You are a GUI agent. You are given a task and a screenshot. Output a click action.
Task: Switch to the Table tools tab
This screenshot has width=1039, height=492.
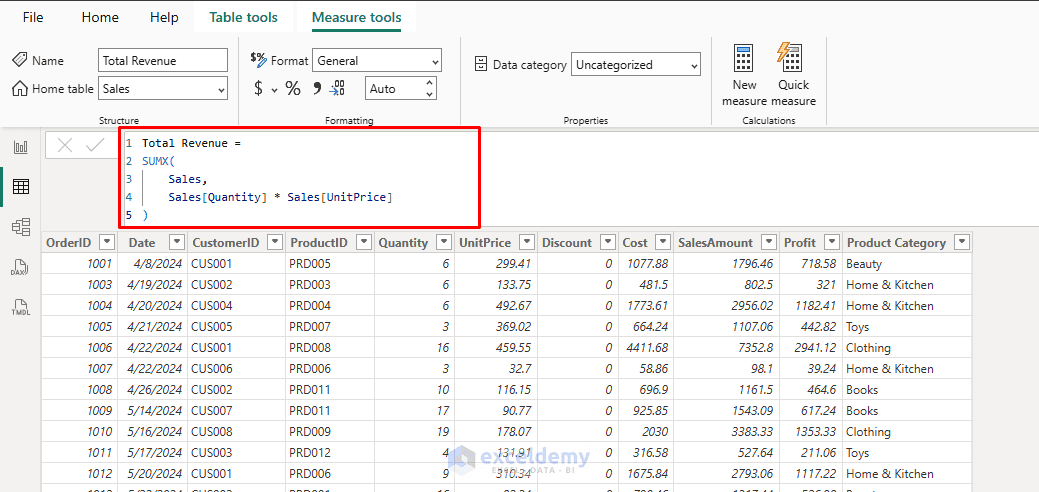(x=243, y=17)
